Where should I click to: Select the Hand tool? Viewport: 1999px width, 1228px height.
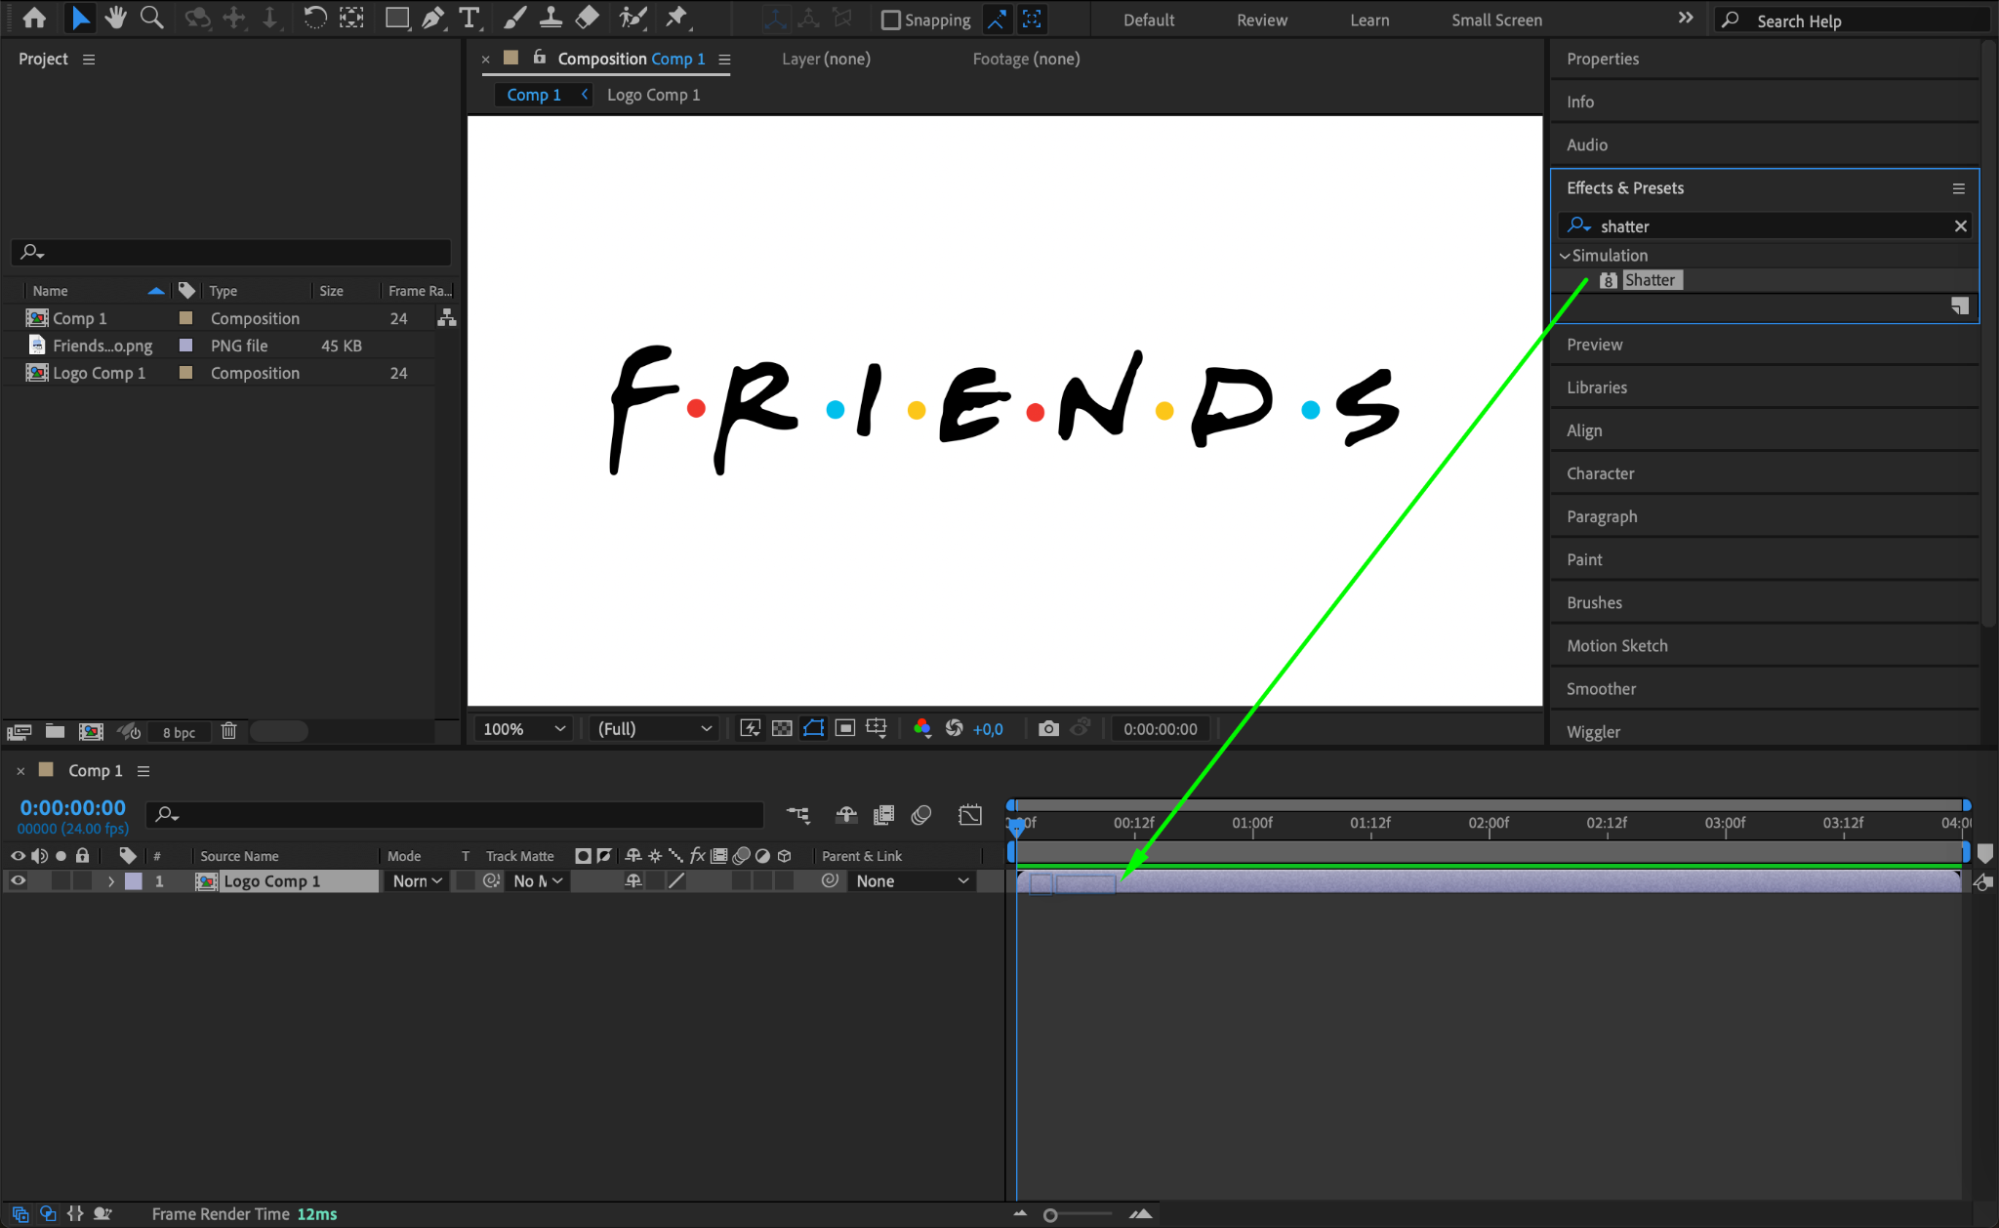(x=116, y=17)
